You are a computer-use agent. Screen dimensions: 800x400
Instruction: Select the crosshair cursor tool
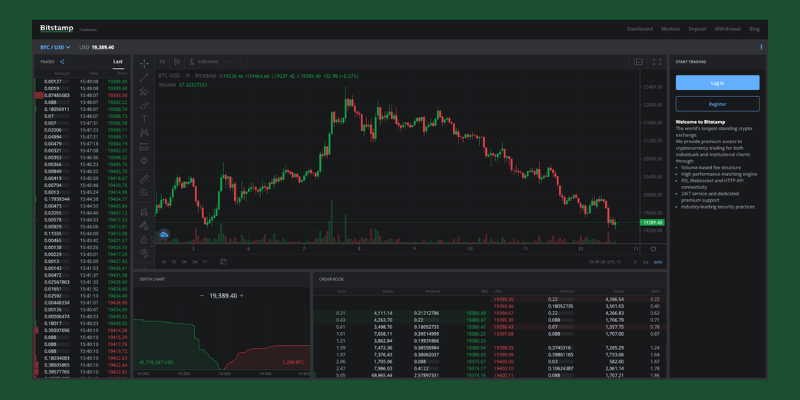(x=145, y=62)
